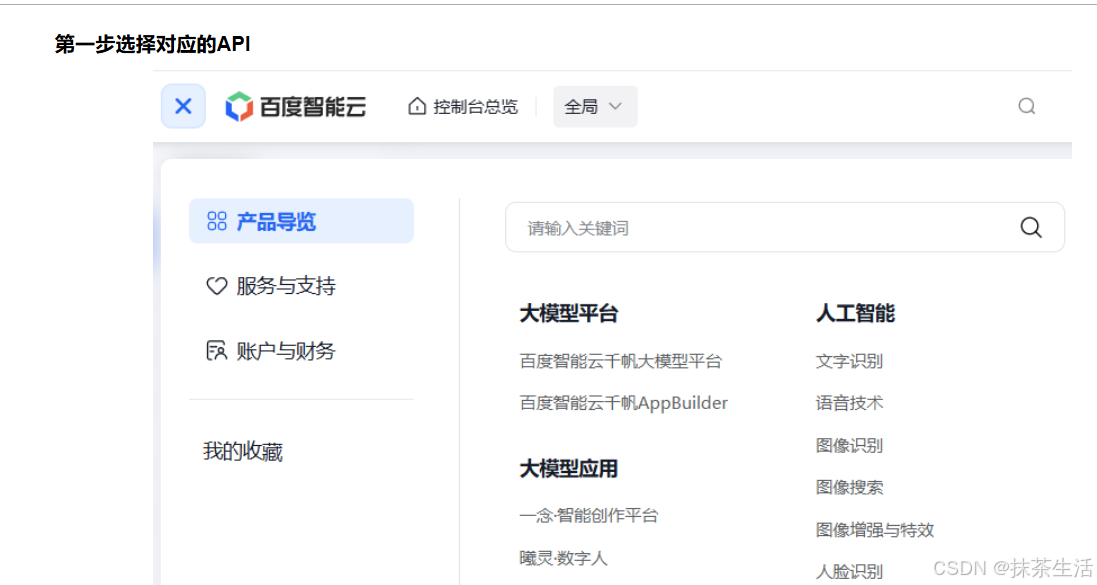
Task: Click the grid icon beside 产品导览
Action: pos(217,221)
